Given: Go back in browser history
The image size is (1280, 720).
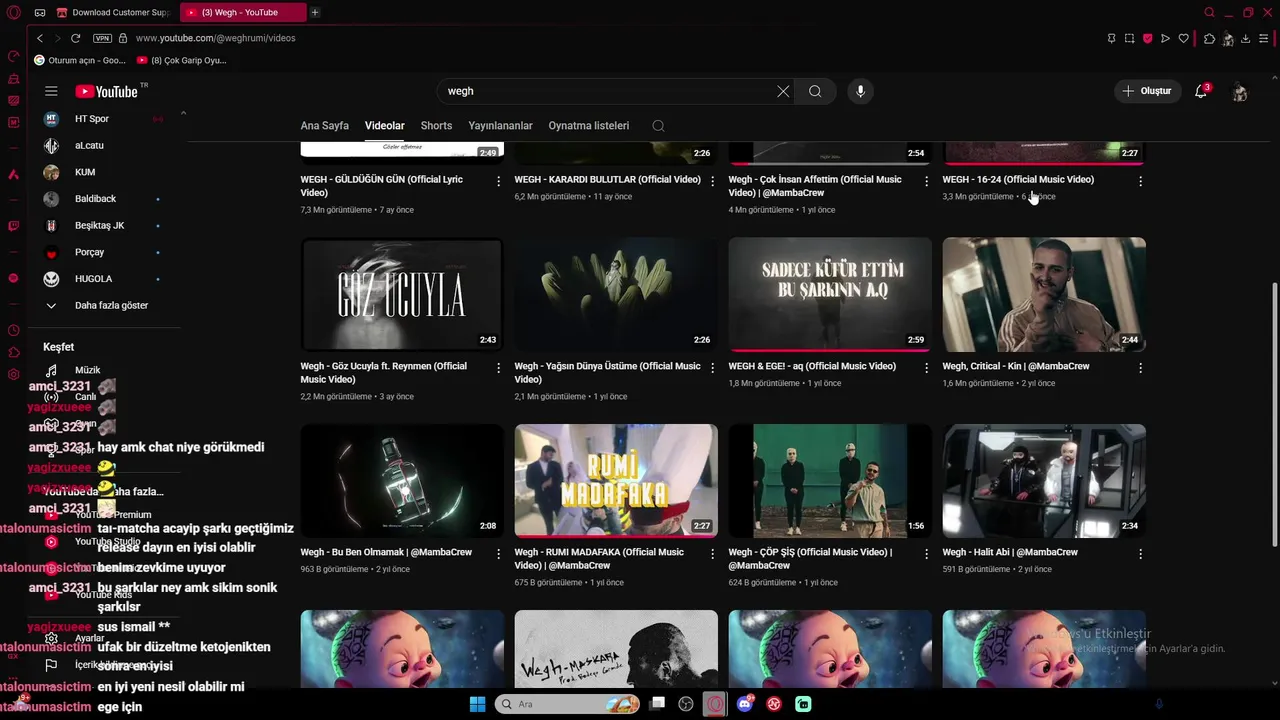Looking at the screenshot, I should 40,38.
